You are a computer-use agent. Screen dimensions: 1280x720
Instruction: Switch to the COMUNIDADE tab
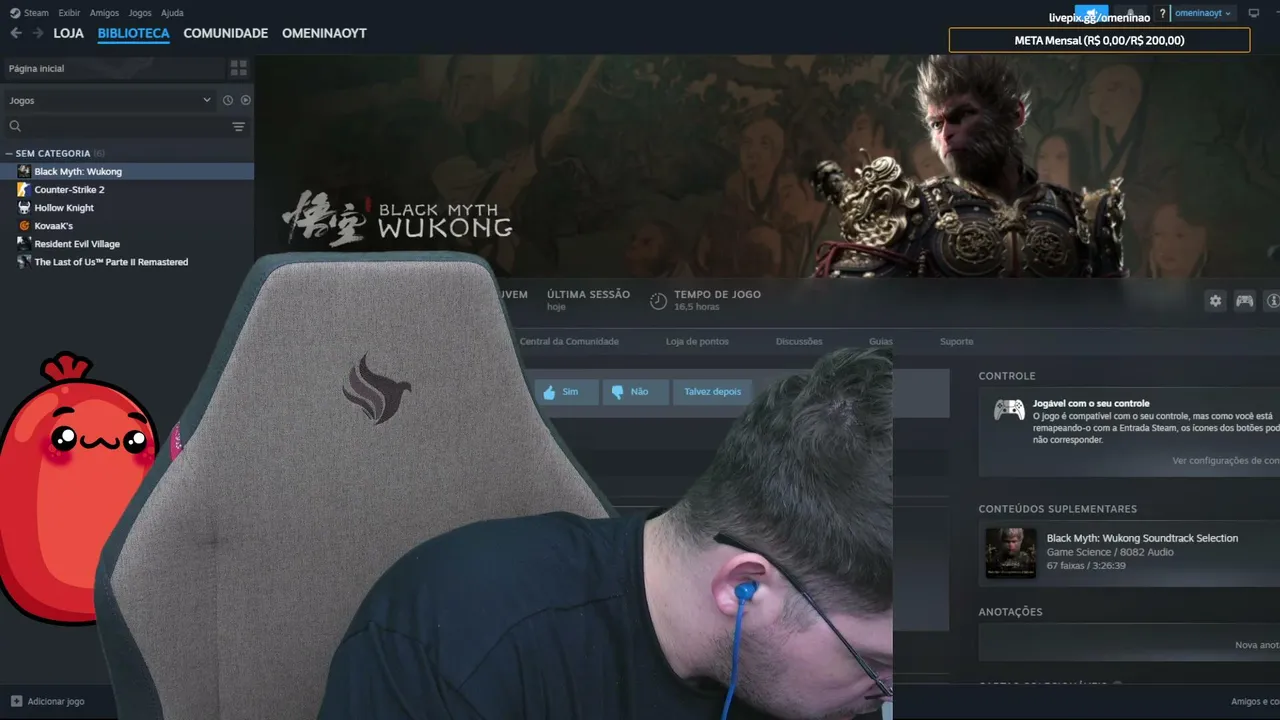(x=226, y=33)
